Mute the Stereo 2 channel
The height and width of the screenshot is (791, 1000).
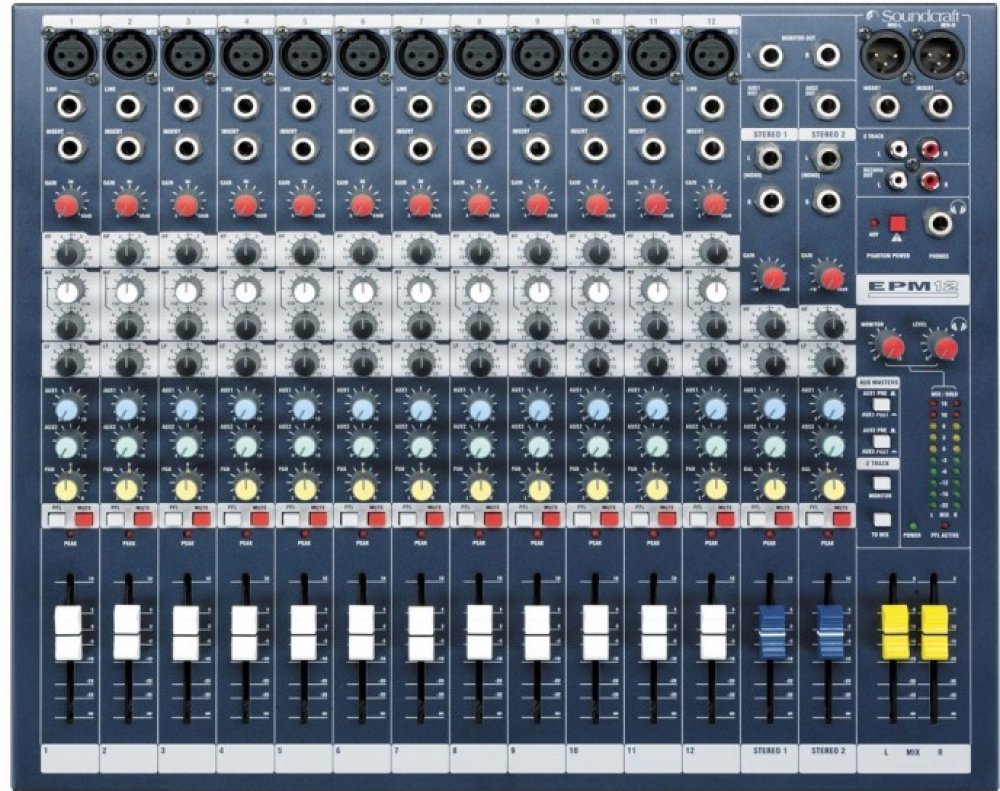839,518
